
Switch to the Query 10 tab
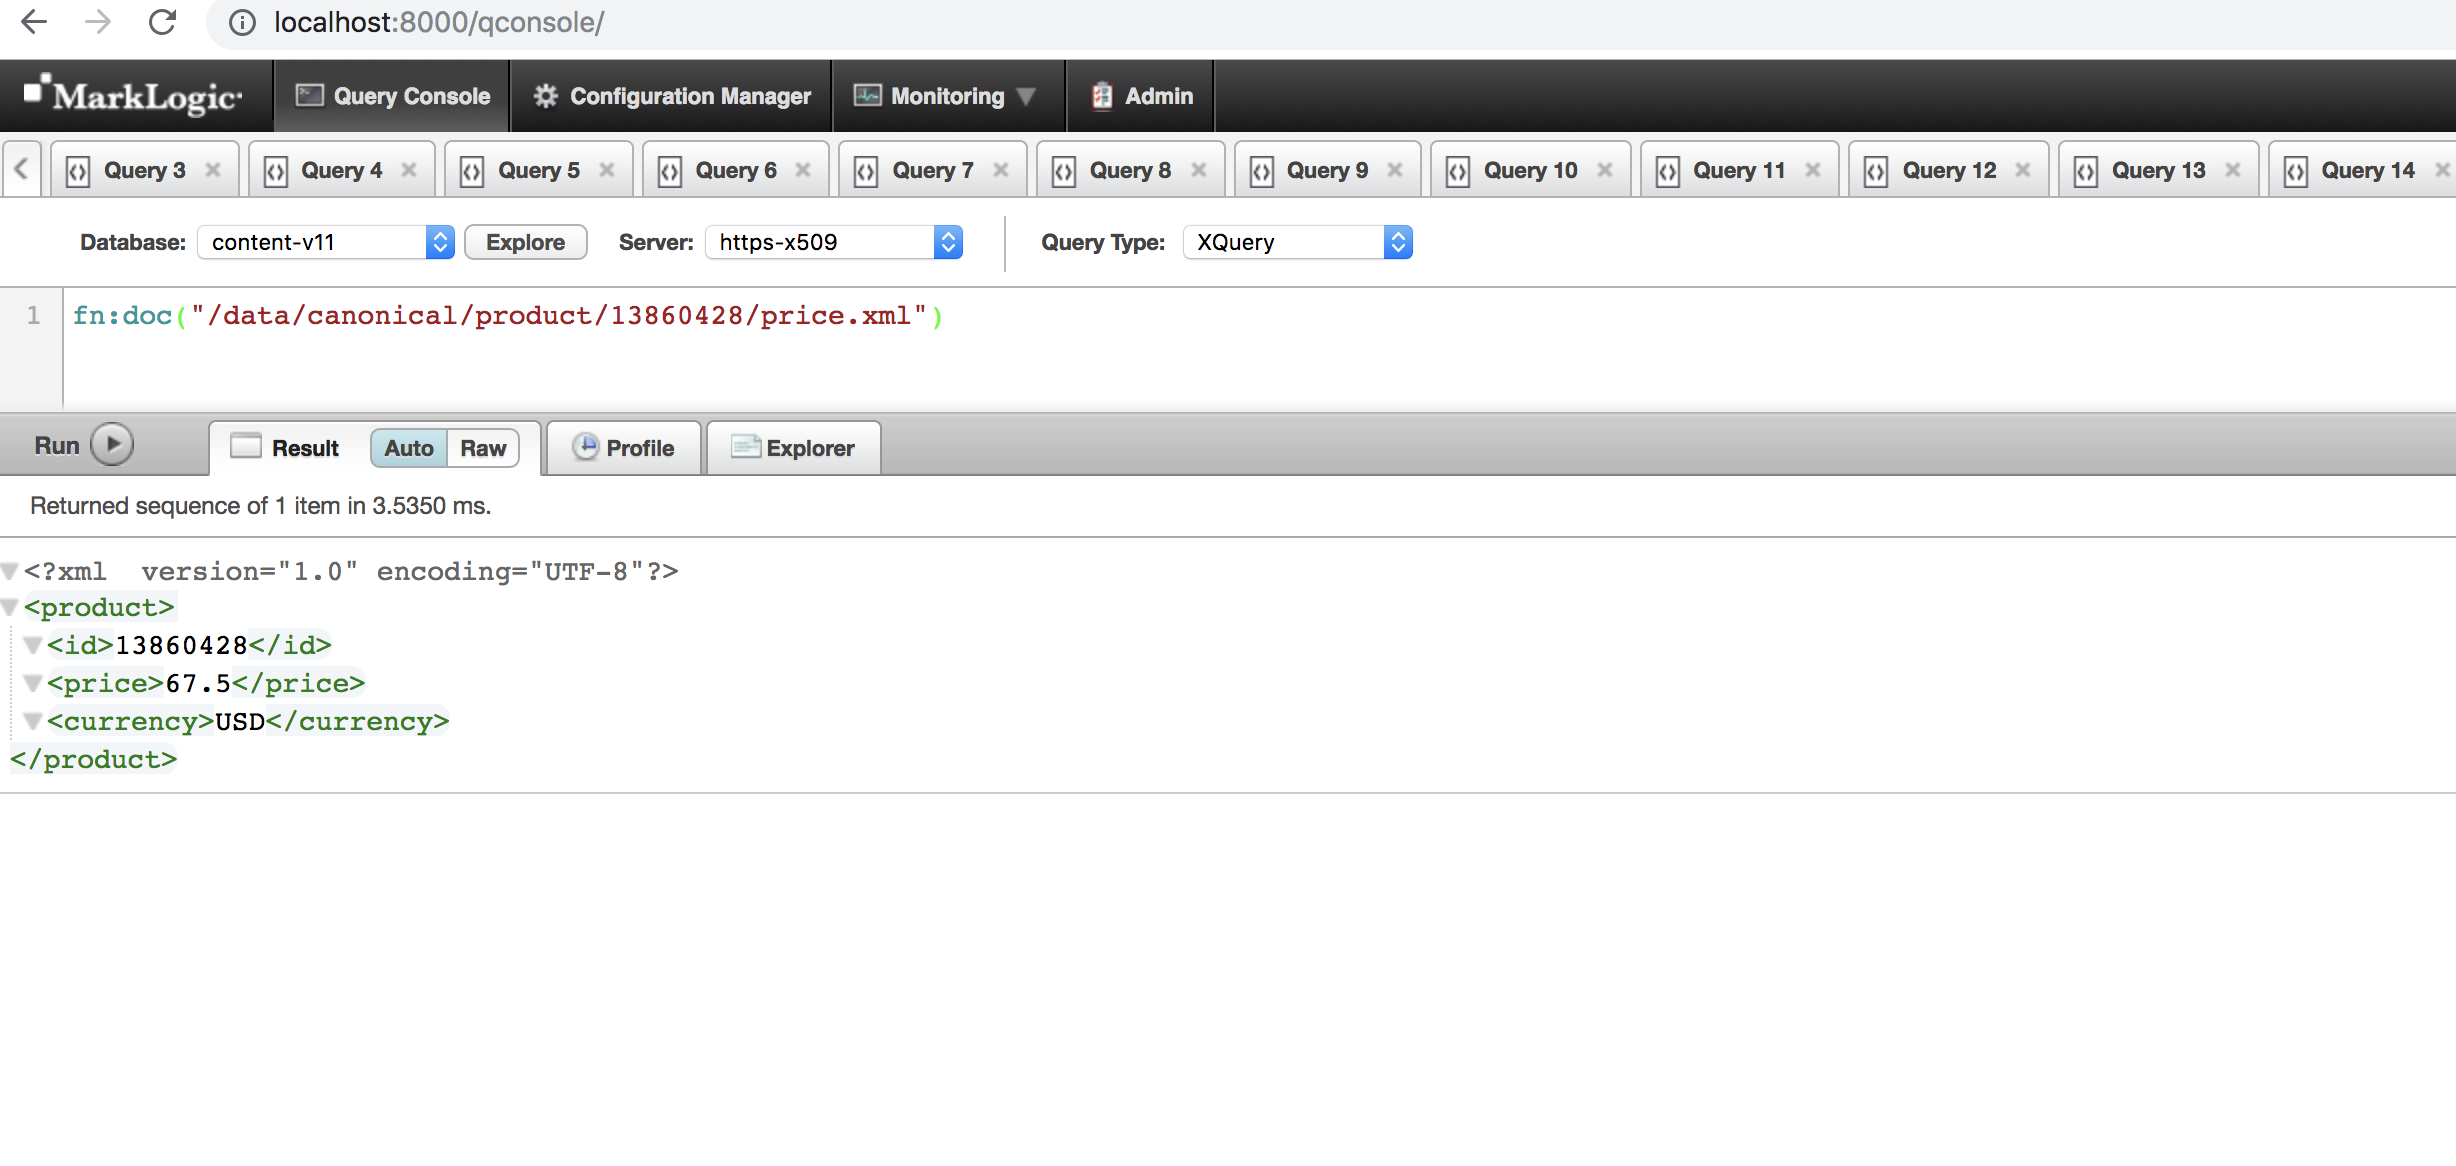[x=1529, y=170]
